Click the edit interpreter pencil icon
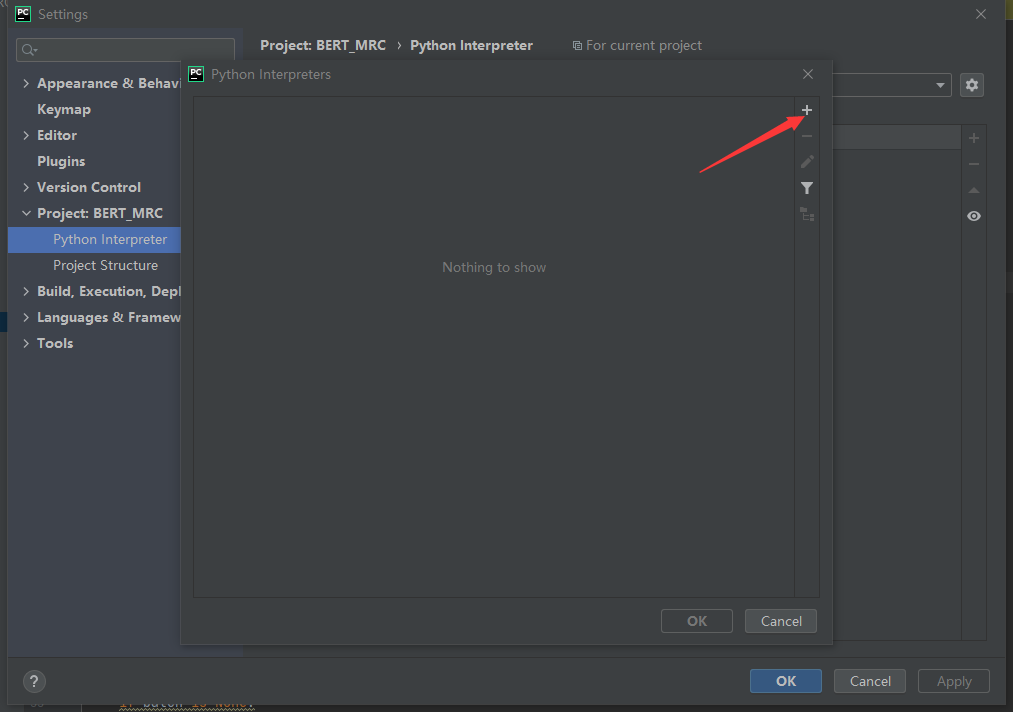 point(807,162)
